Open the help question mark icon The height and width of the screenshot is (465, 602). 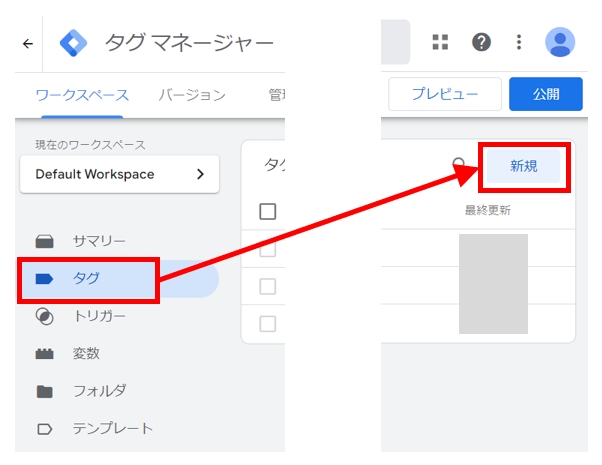click(481, 42)
